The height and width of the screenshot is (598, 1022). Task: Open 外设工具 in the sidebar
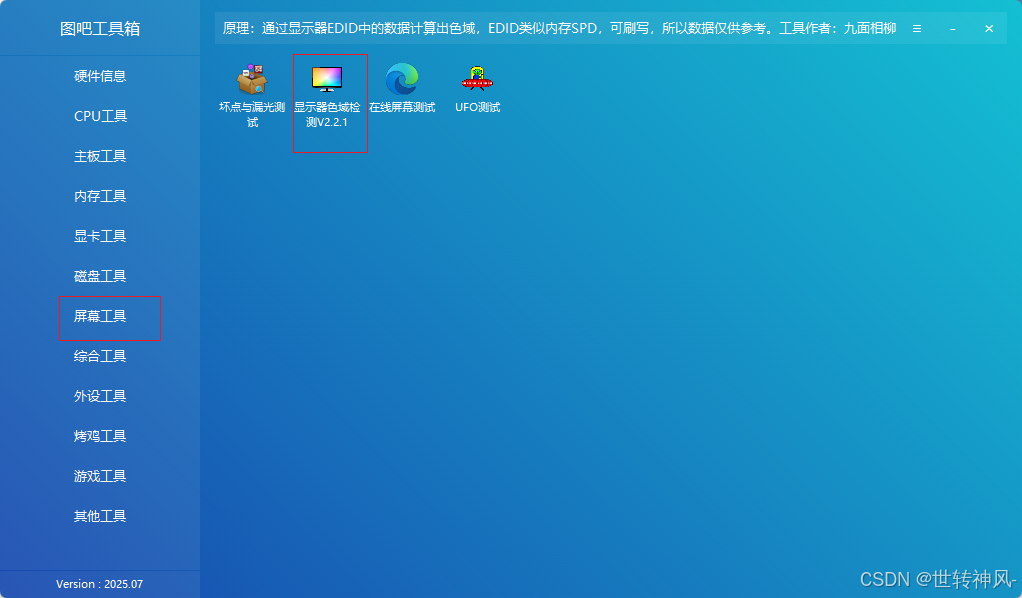pos(100,396)
